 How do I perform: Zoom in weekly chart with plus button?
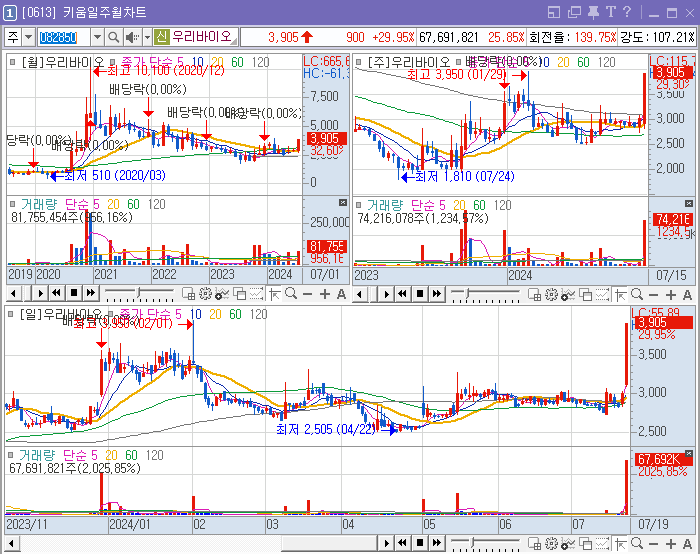click(671, 295)
